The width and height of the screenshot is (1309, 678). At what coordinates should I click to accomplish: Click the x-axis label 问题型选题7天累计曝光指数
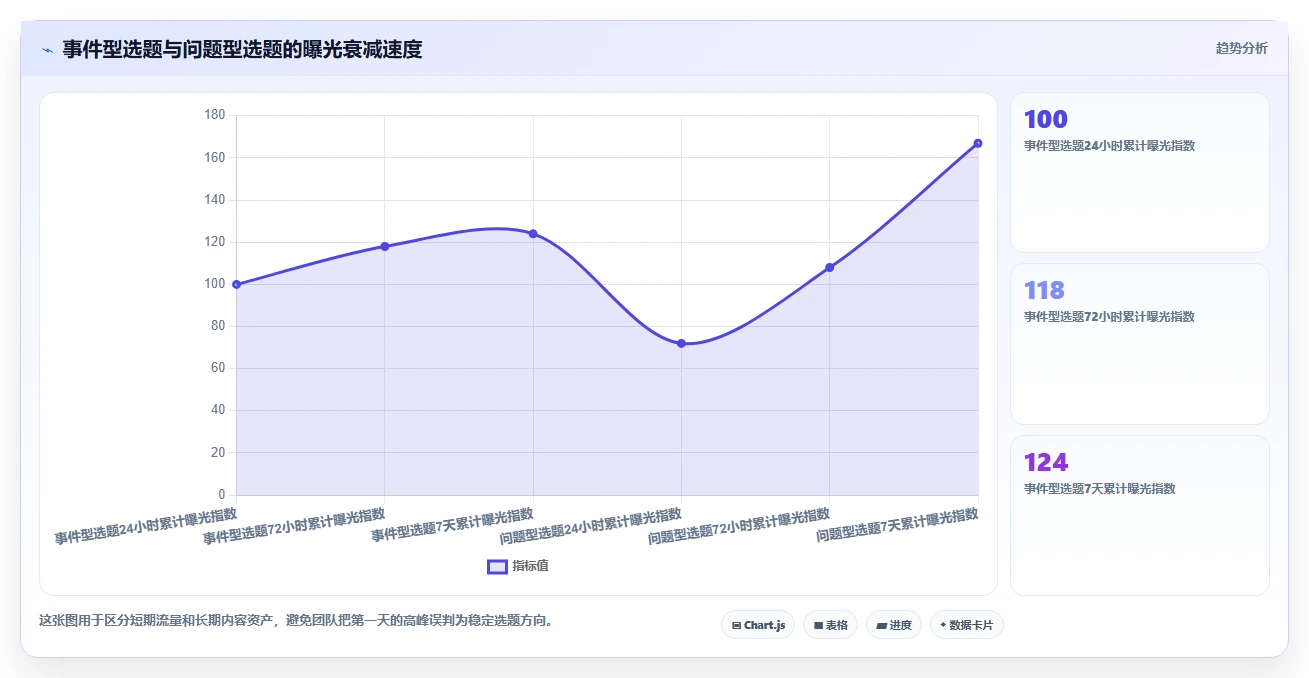click(x=897, y=525)
